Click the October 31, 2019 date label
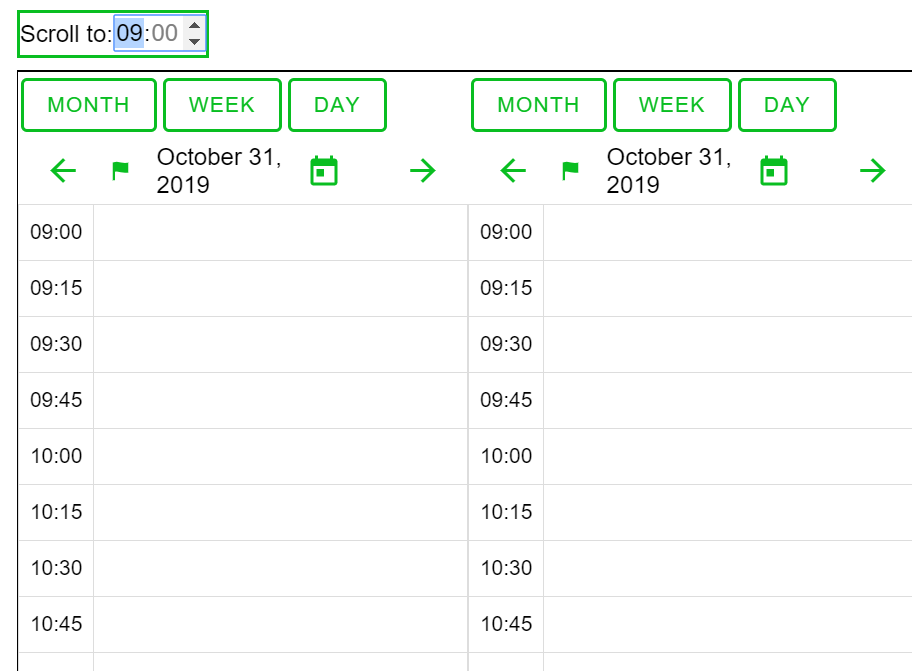The image size is (912, 671). coord(218,168)
